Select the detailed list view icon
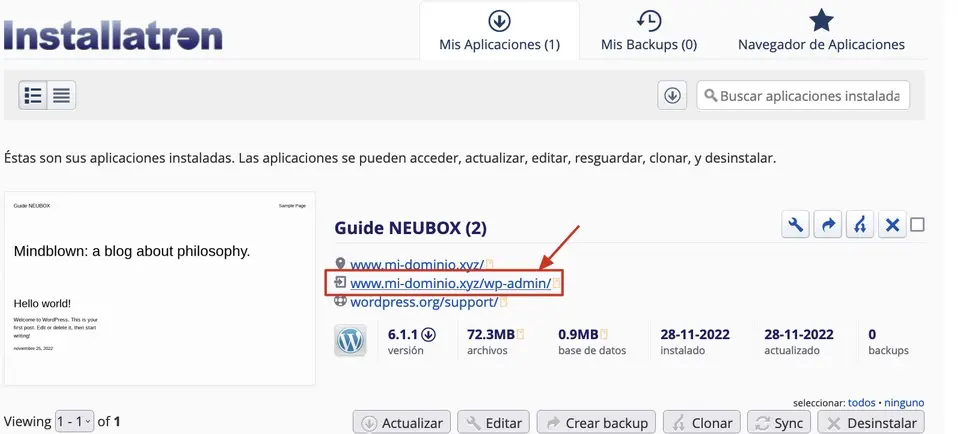Image resolution: width=958 pixels, height=434 pixels. click(x=33, y=95)
